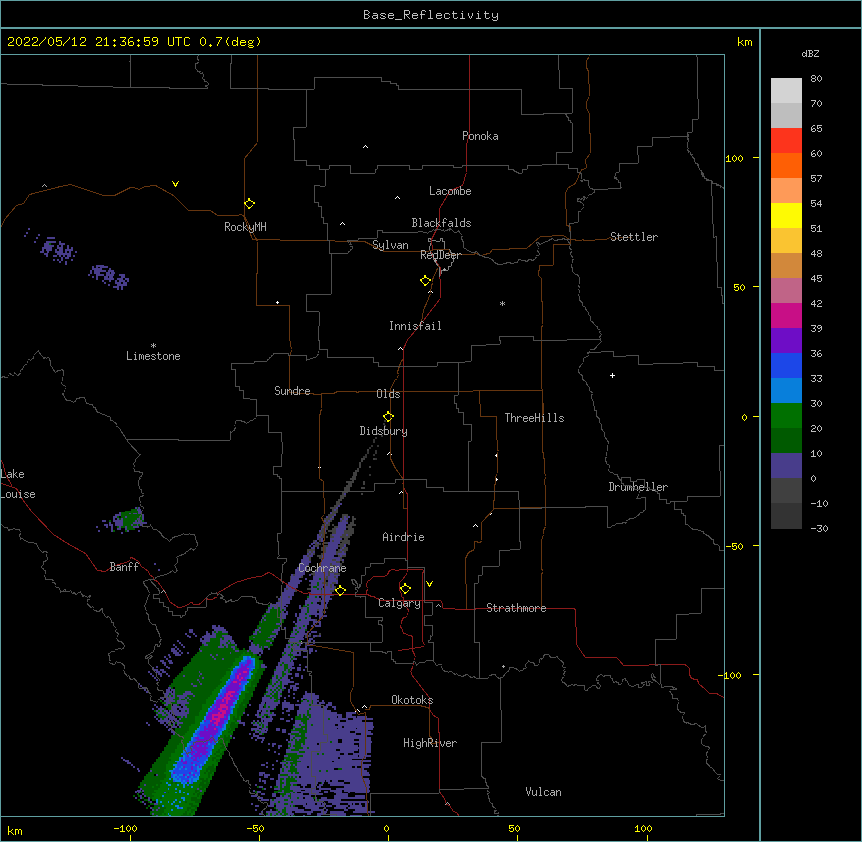This screenshot has height=842, width=862.
Task: Click the yellow v marker east of Calgary
Action: 429,584
